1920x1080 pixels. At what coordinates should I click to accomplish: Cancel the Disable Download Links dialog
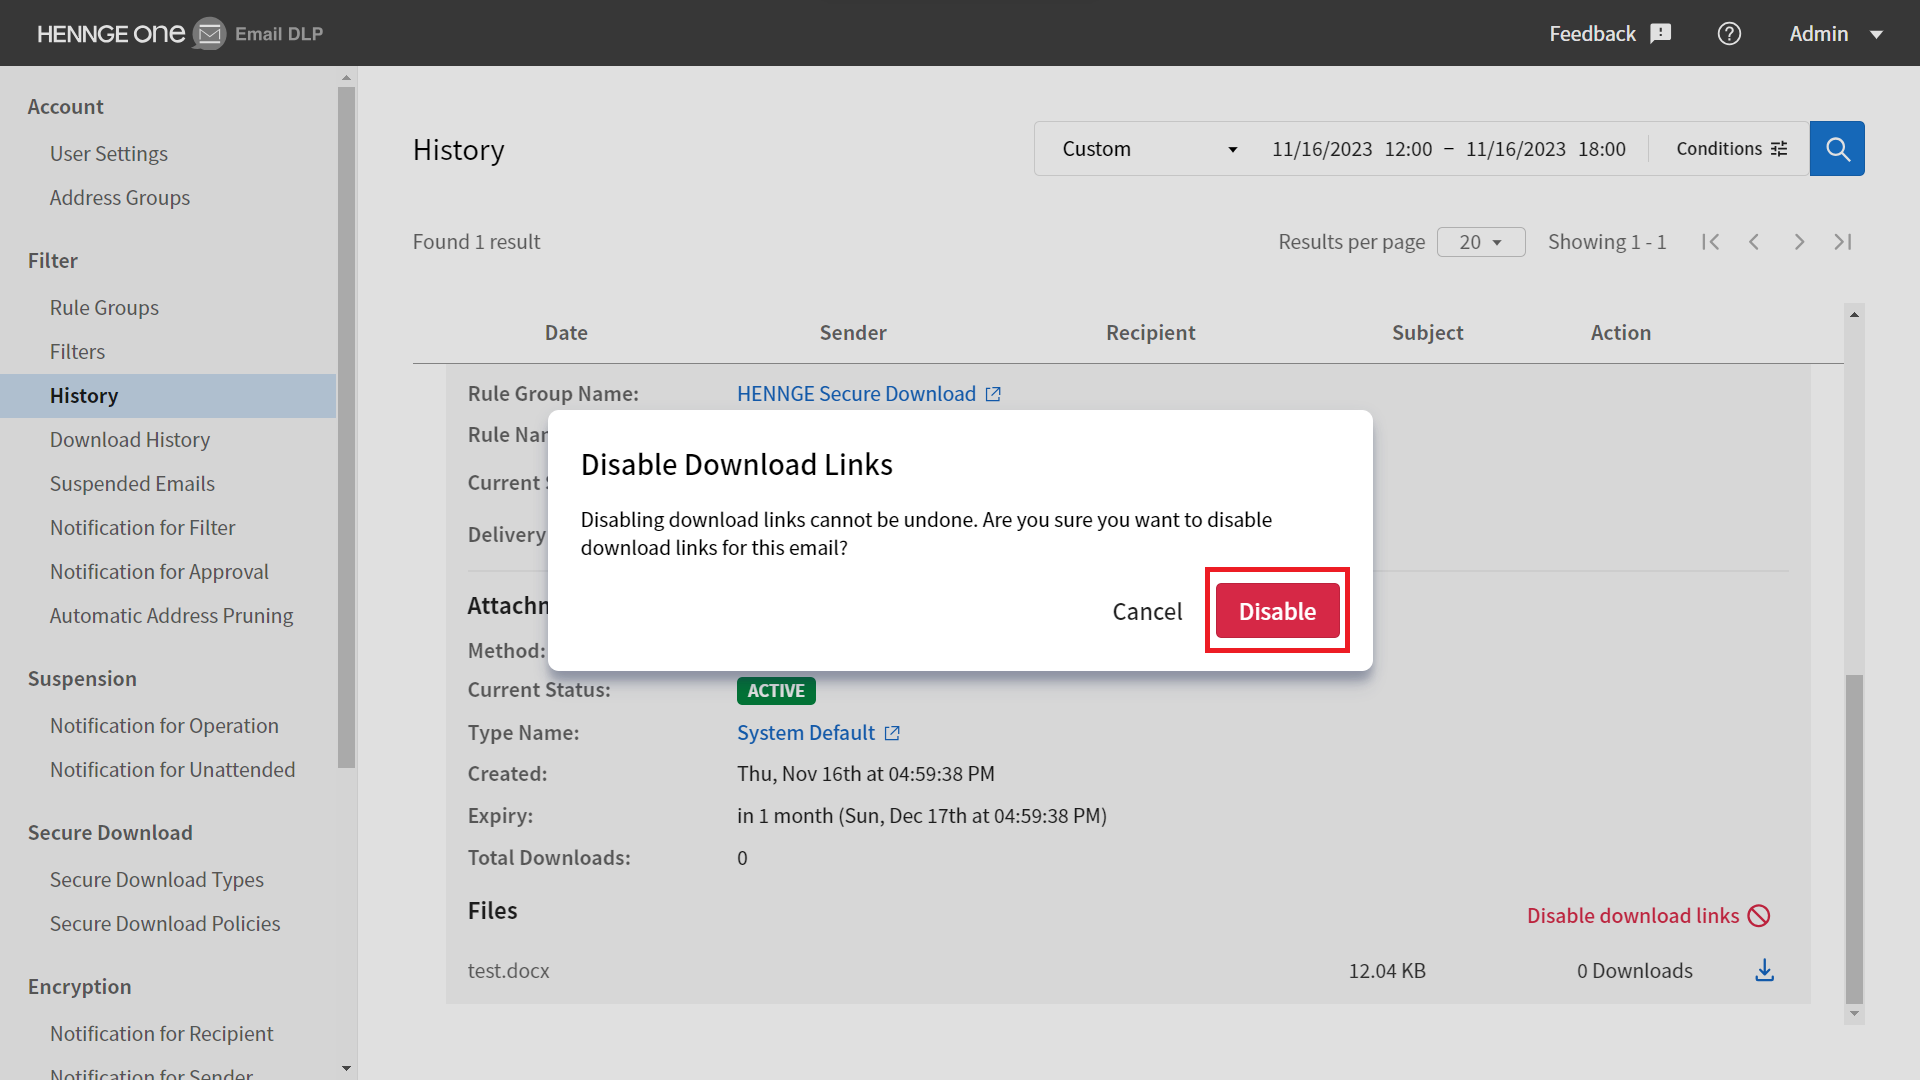click(1147, 611)
